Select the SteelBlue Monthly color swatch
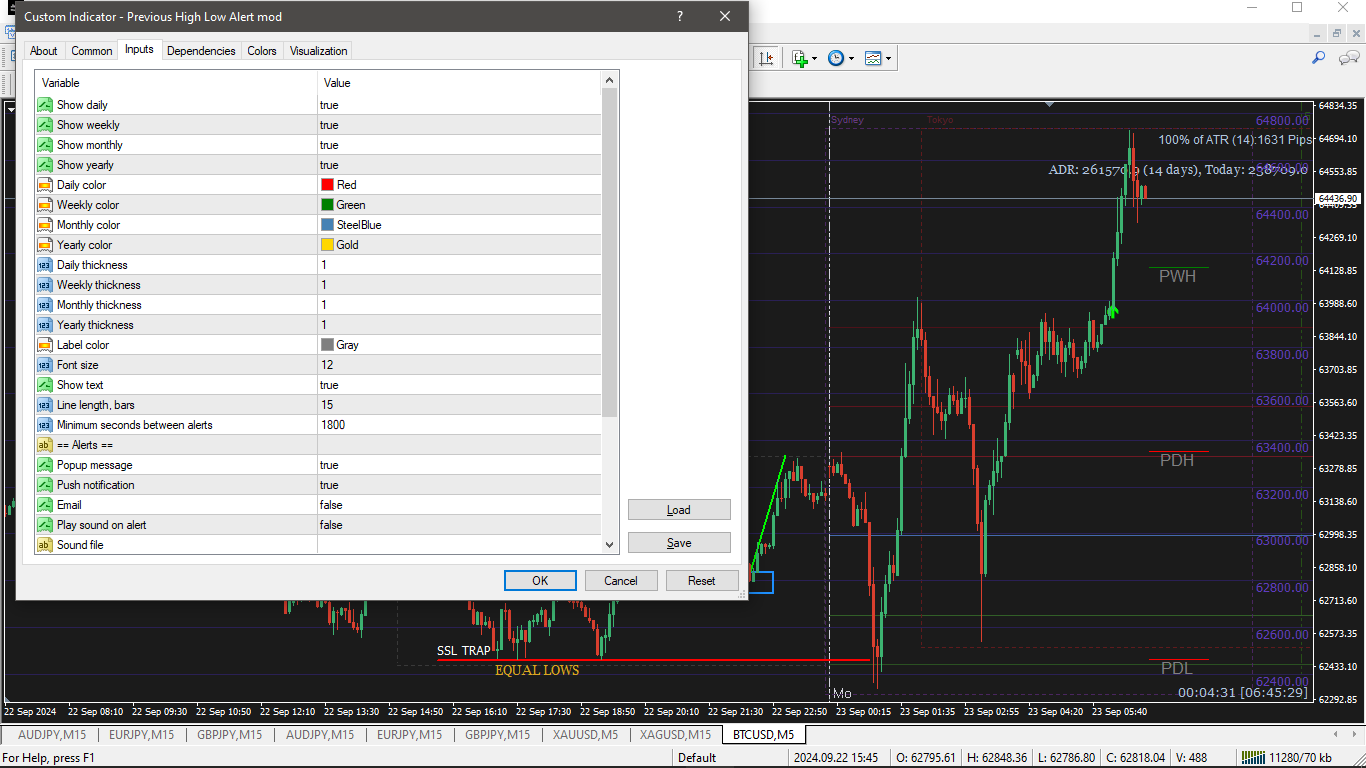 point(327,225)
